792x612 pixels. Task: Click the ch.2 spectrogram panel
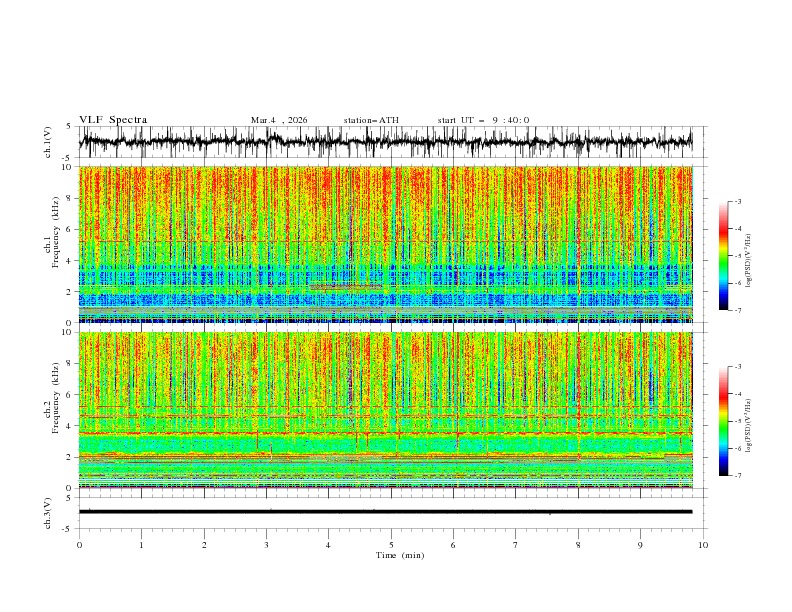[385, 410]
